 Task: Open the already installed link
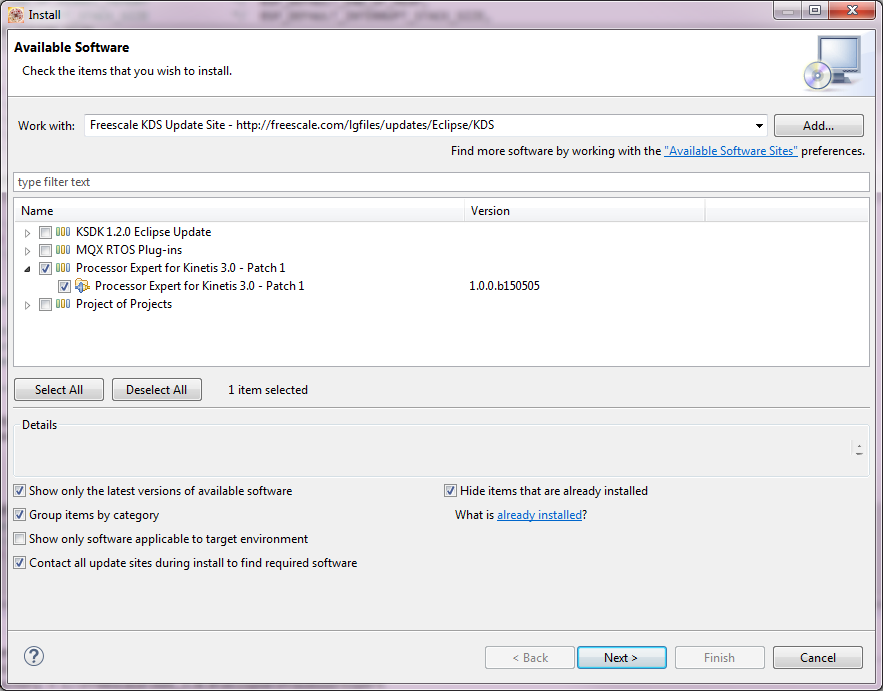click(x=539, y=515)
